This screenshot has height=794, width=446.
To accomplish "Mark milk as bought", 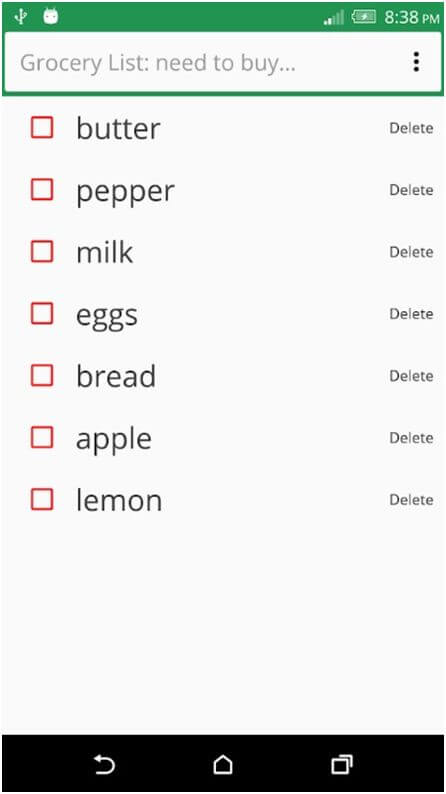I will coord(42,251).
